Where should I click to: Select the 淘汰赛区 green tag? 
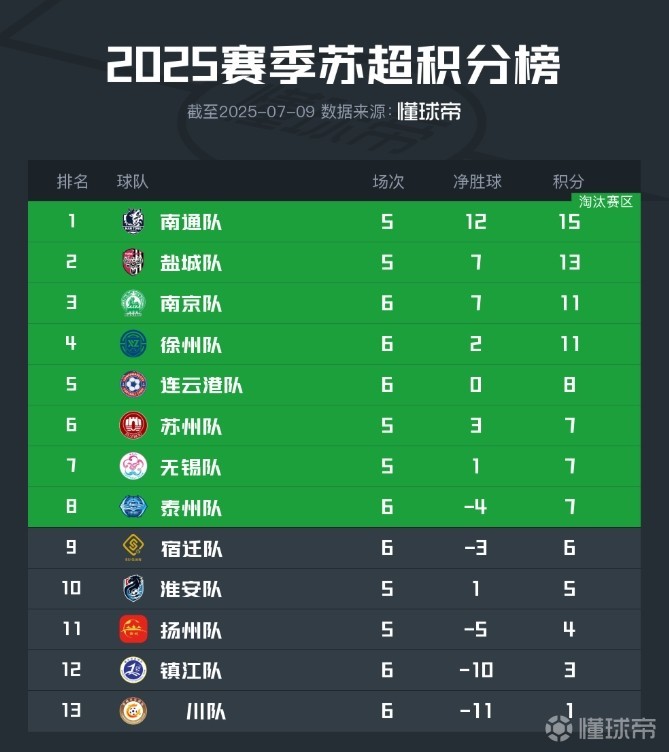click(606, 201)
